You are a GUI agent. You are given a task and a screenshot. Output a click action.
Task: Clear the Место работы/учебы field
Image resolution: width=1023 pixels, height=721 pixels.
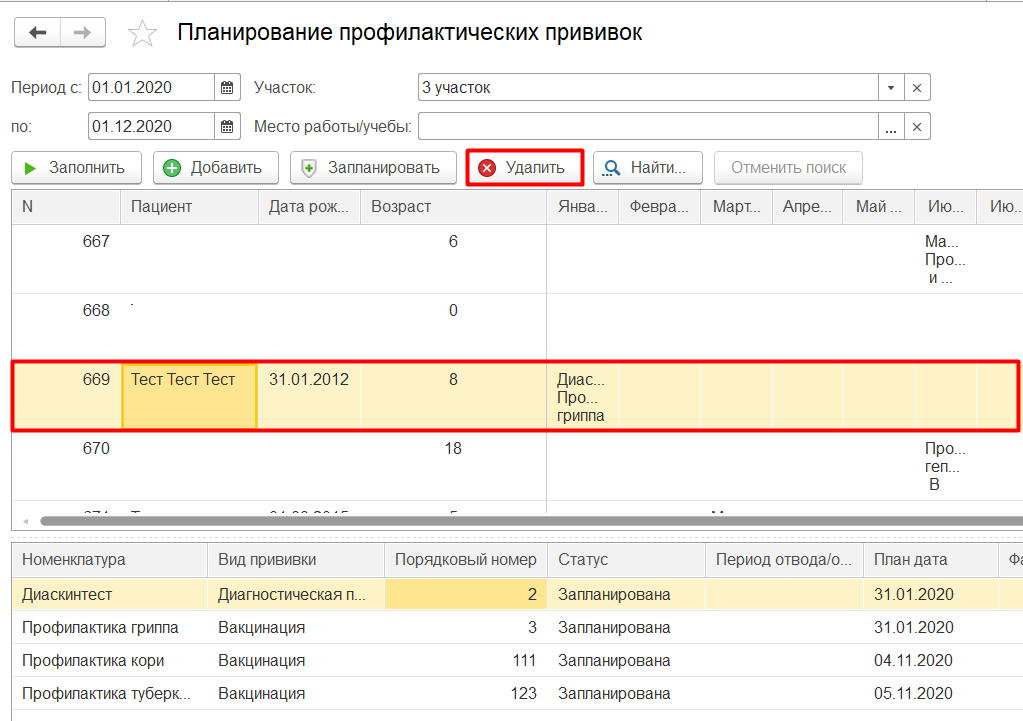tap(917, 126)
